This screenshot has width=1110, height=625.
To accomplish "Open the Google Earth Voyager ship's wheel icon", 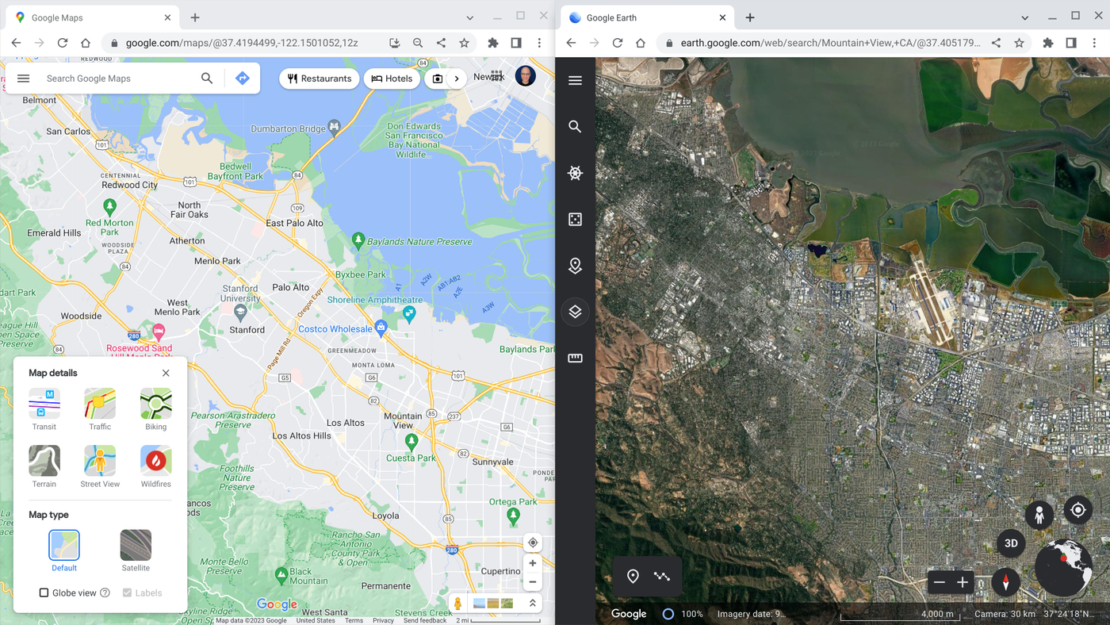I will click(575, 173).
